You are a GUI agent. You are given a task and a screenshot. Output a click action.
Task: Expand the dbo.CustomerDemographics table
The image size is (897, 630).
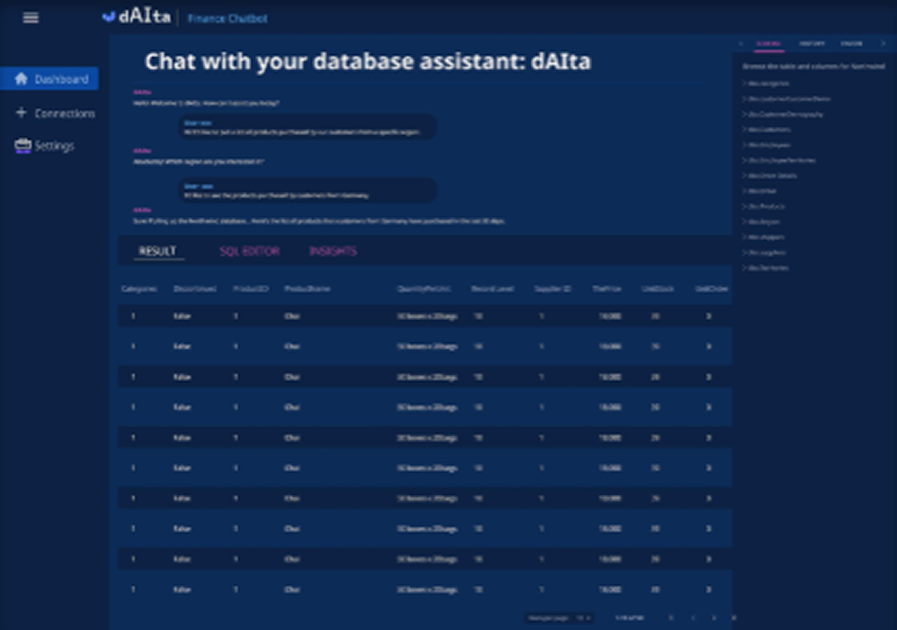click(x=783, y=114)
